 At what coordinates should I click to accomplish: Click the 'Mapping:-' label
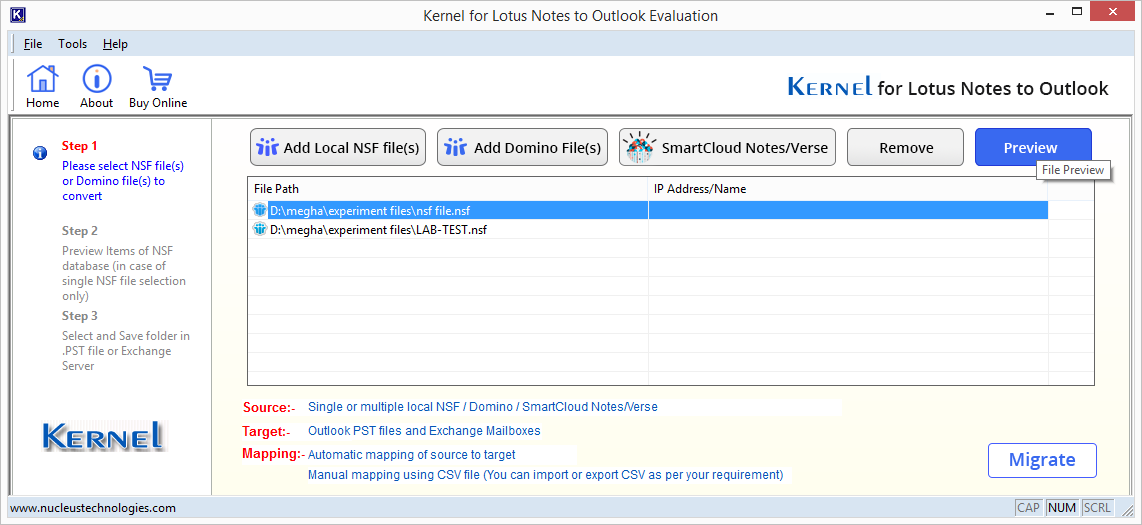pyautogui.click(x=273, y=454)
